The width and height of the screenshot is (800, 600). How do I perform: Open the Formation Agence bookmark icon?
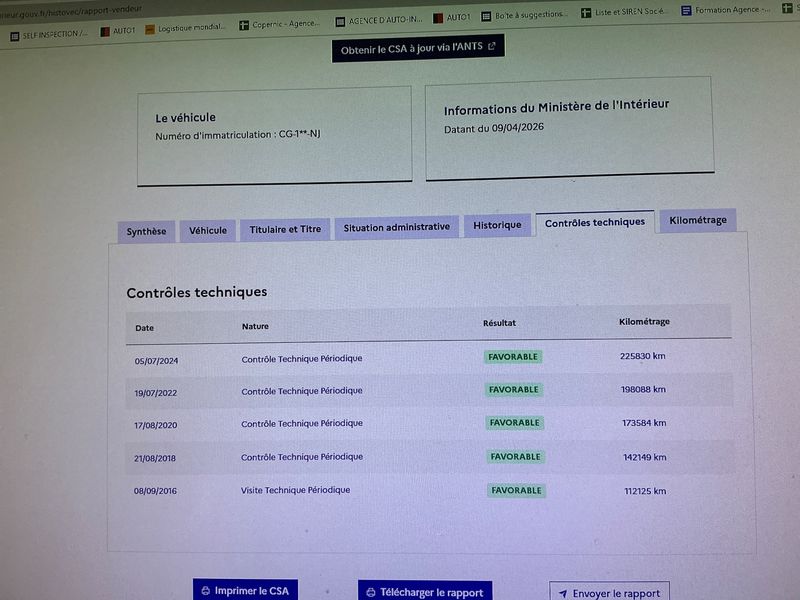click(x=687, y=10)
